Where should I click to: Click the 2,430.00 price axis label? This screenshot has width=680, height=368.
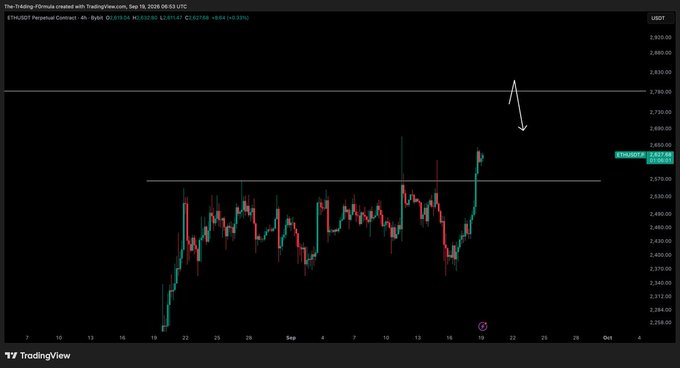pyautogui.click(x=660, y=241)
